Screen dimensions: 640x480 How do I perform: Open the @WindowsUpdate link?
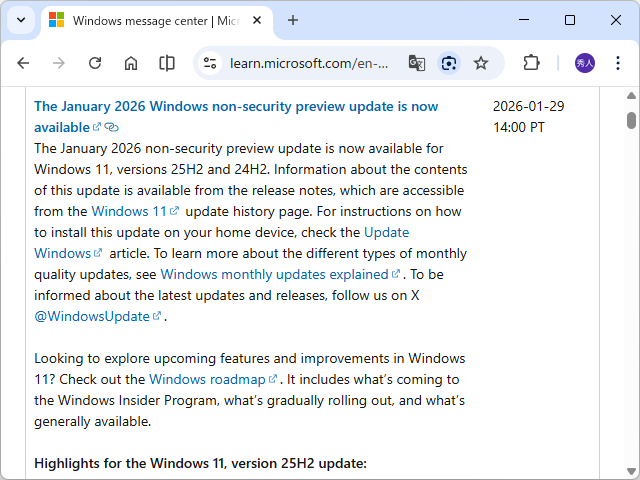(91, 316)
